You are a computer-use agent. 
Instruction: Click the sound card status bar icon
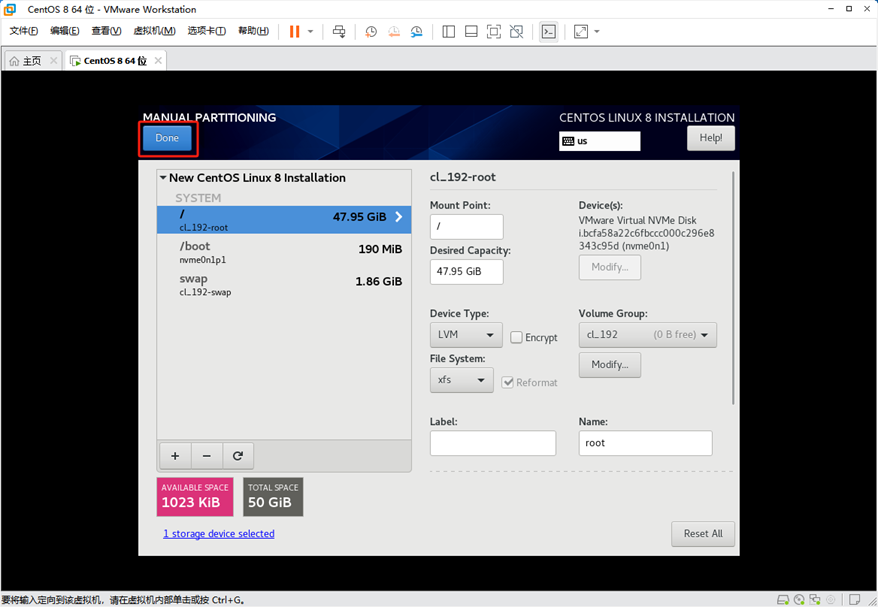[830, 600]
